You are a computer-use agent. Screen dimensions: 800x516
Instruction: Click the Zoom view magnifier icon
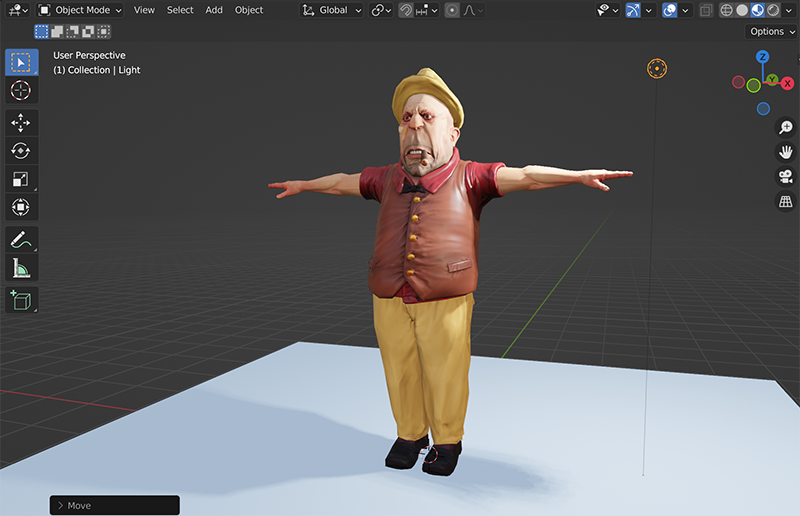786,127
